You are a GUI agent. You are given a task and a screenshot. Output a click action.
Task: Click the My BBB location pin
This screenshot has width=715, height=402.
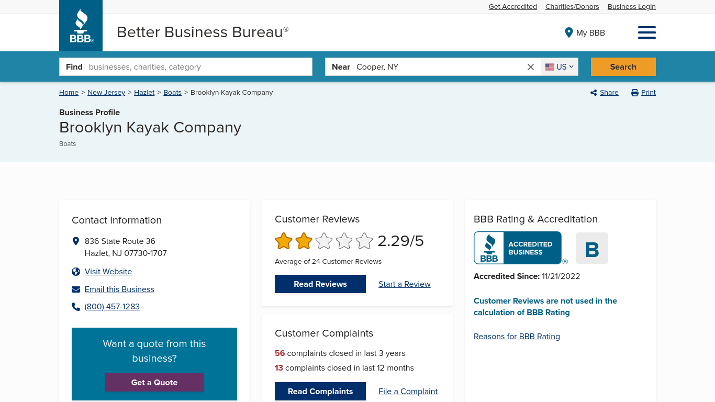pyautogui.click(x=568, y=33)
